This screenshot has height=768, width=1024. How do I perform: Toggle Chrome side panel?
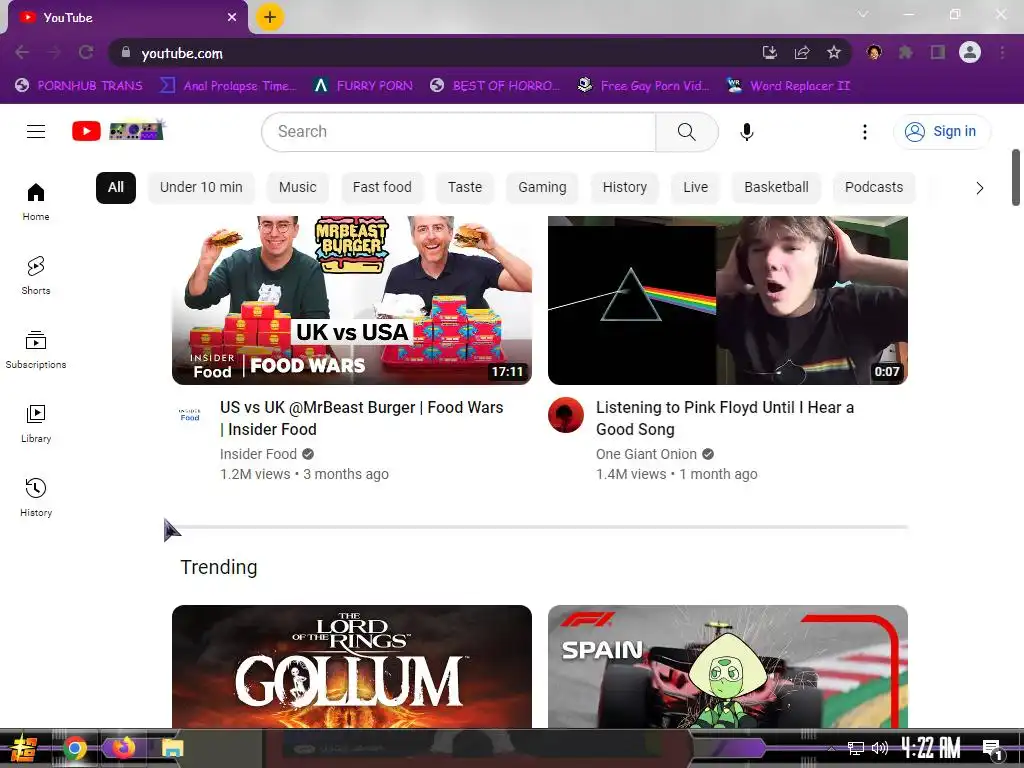(x=938, y=53)
